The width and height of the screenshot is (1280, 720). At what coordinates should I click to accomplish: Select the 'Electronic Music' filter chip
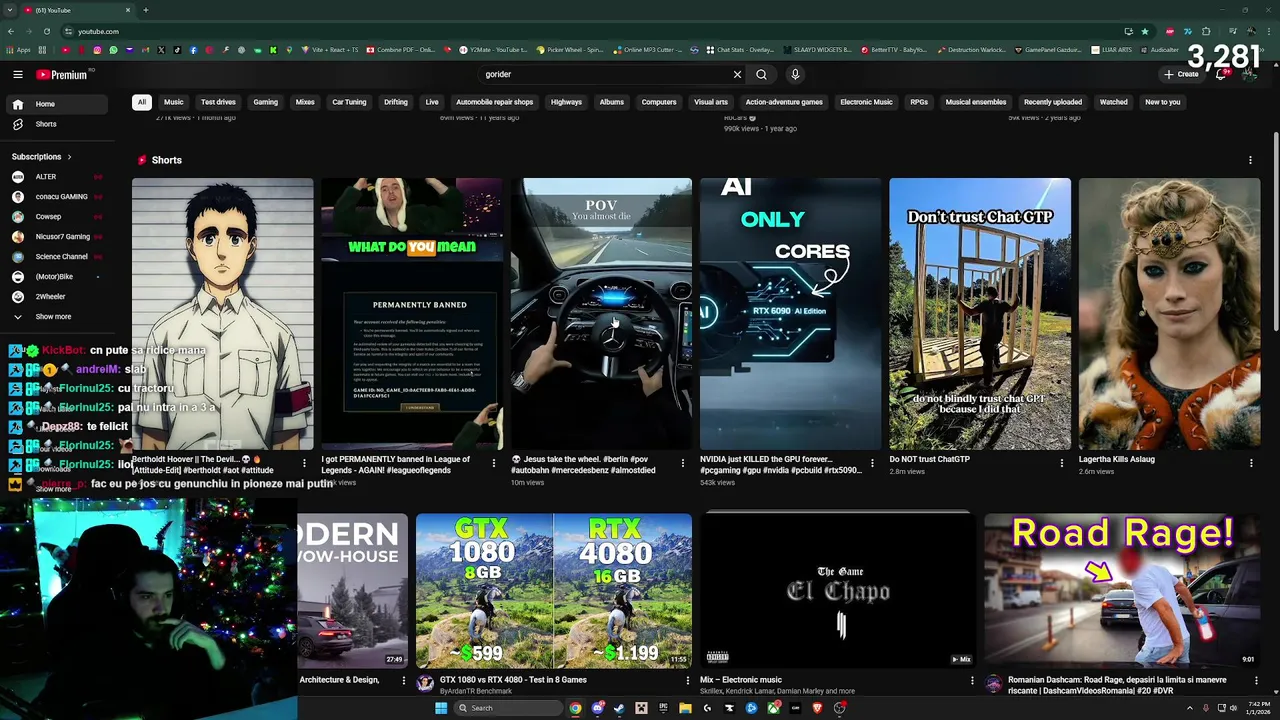tap(866, 102)
